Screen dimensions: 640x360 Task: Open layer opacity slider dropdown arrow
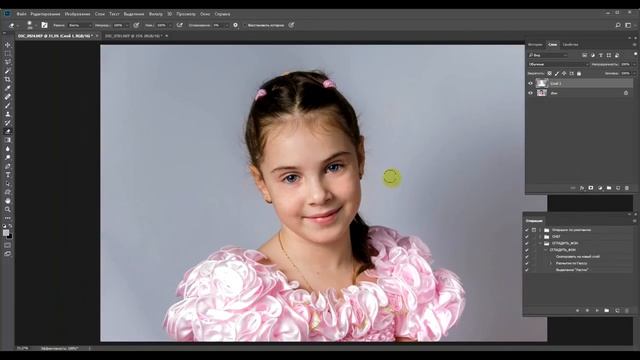[634, 64]
